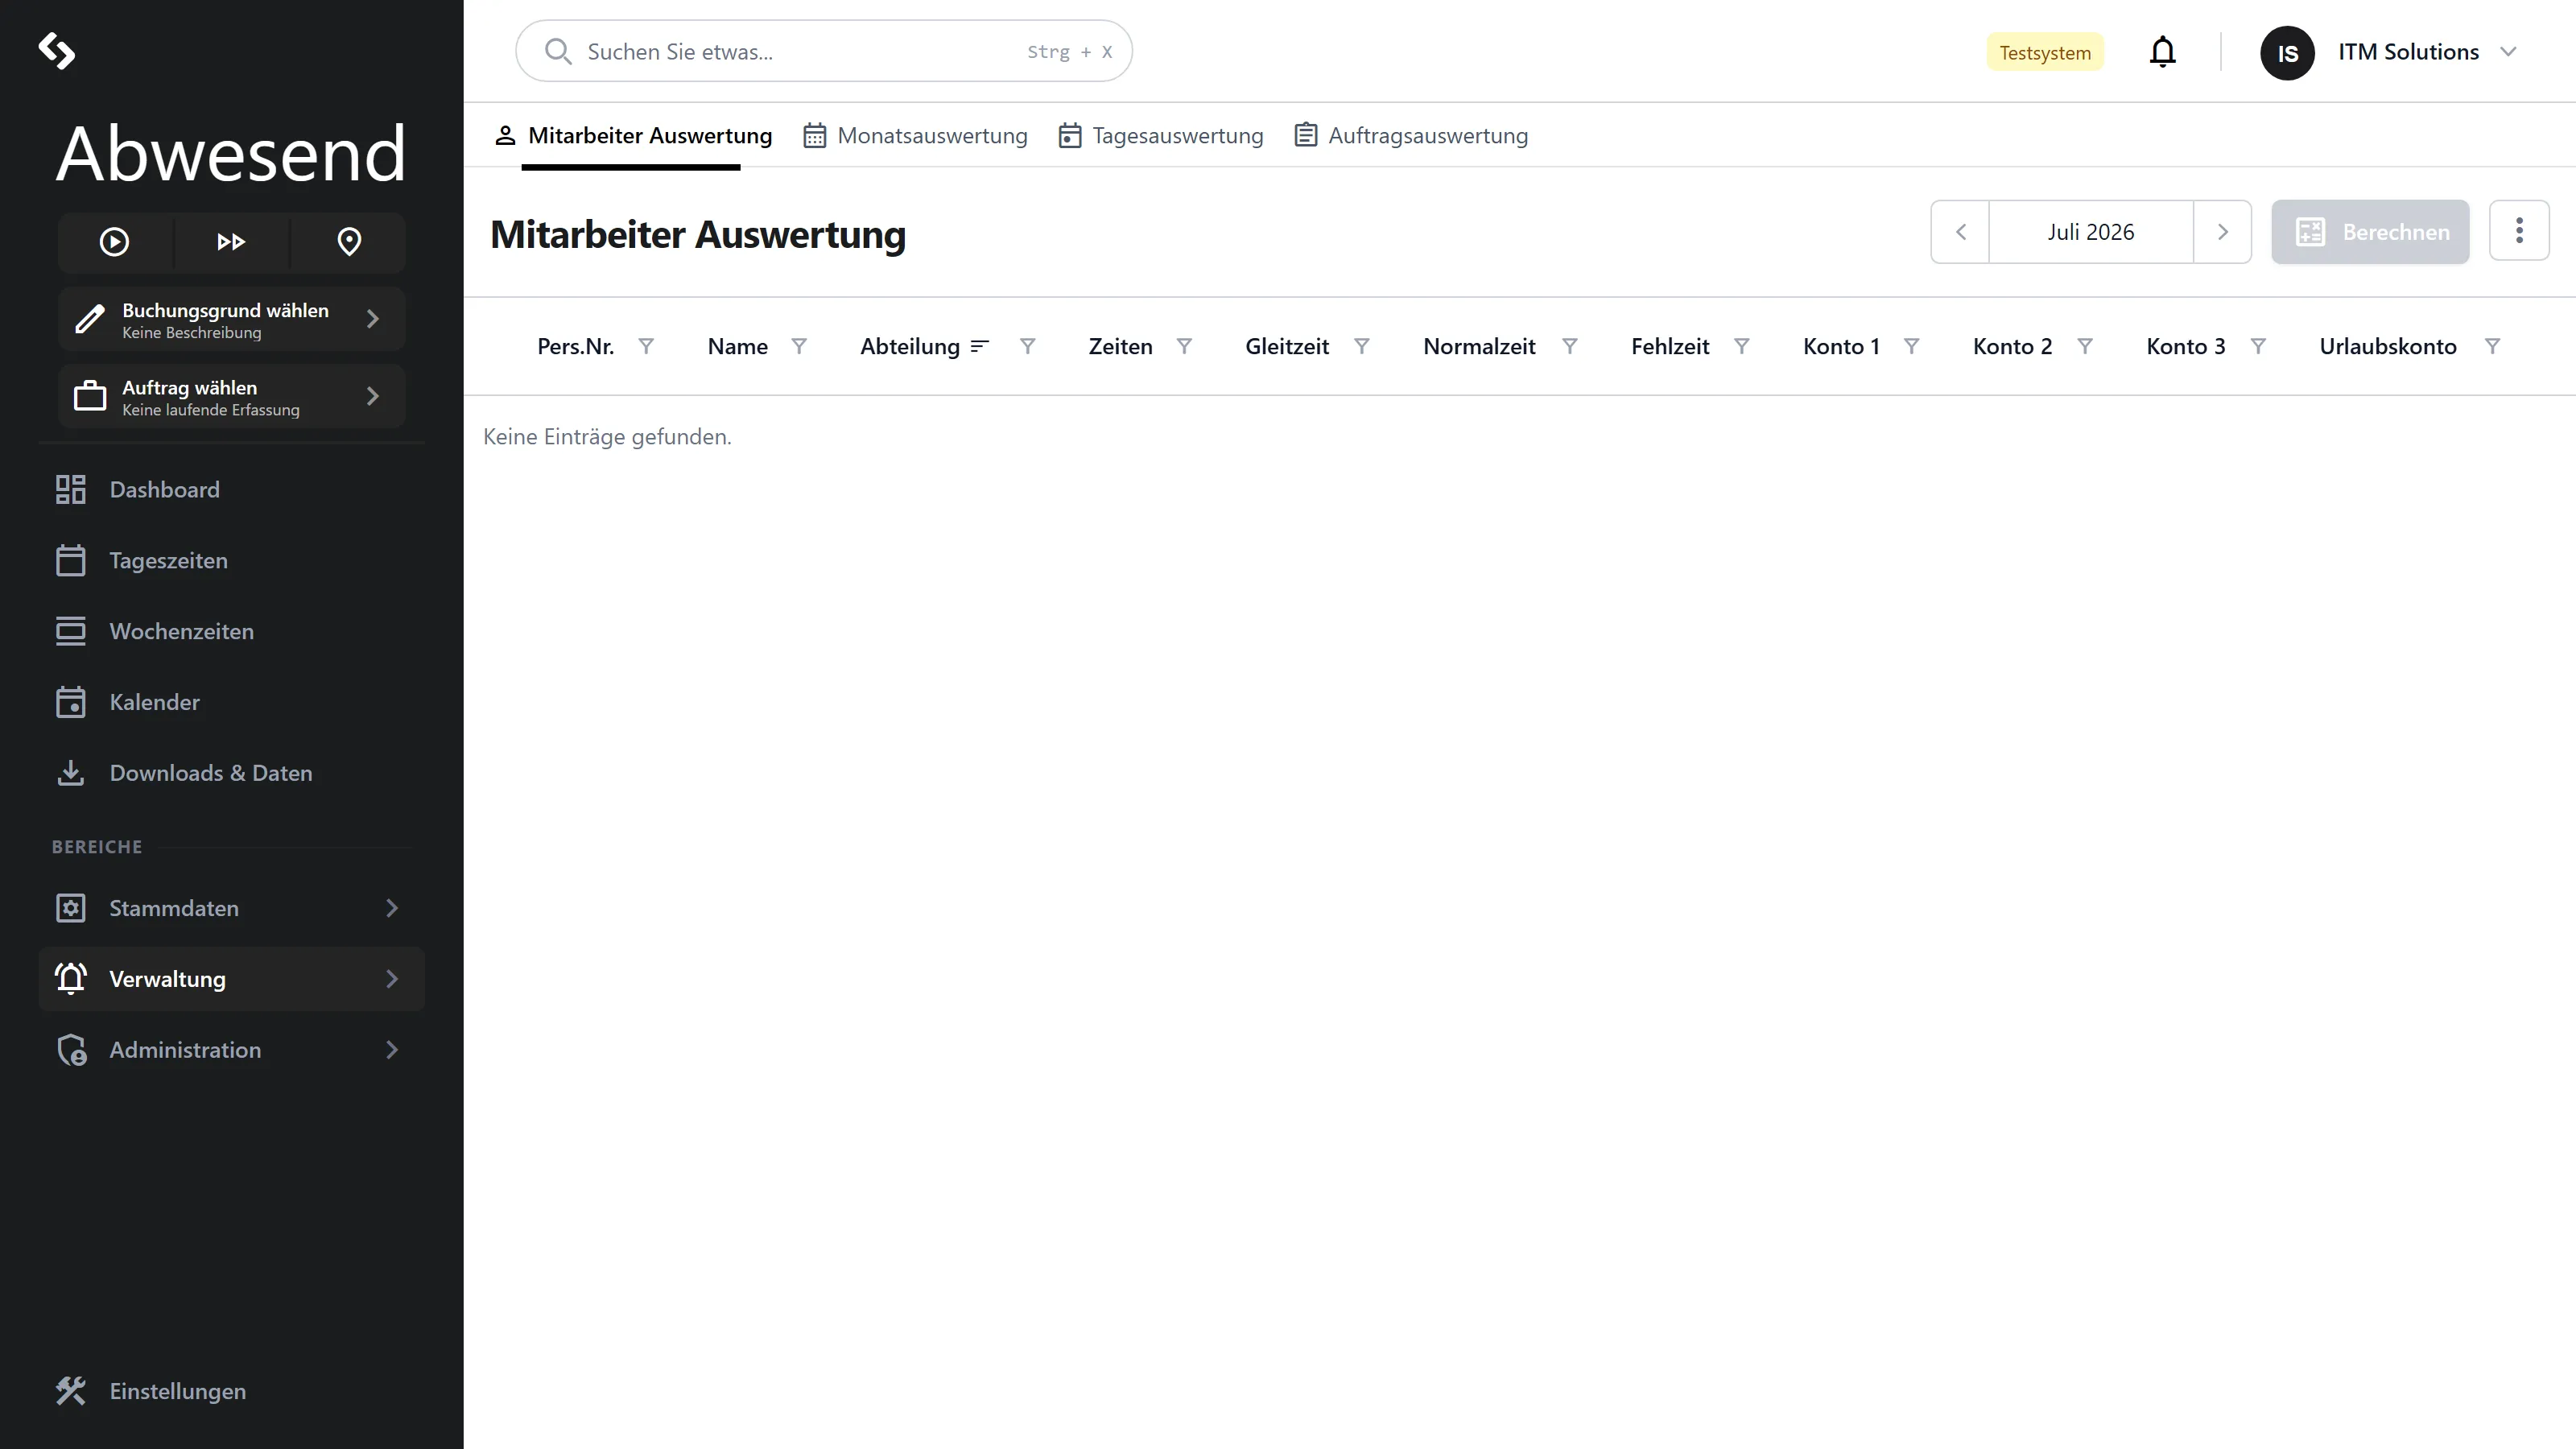
Task: Sort by Konto 3 column header
Action: [x=2186, y=347]
